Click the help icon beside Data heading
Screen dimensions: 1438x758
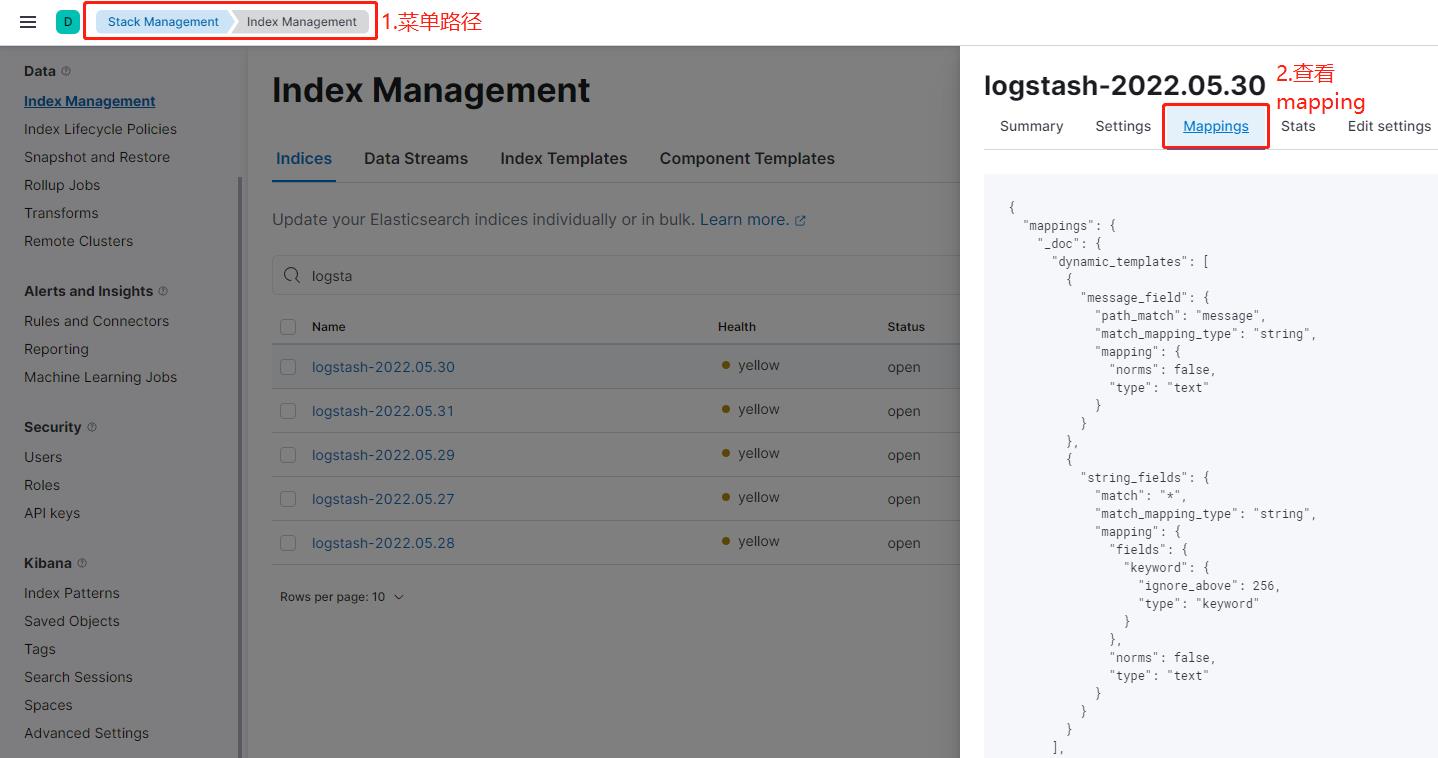[x=66, y=71]
